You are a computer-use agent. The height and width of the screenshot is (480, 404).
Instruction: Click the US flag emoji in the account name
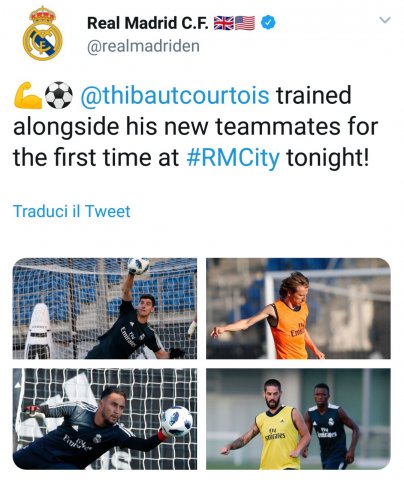245,23
